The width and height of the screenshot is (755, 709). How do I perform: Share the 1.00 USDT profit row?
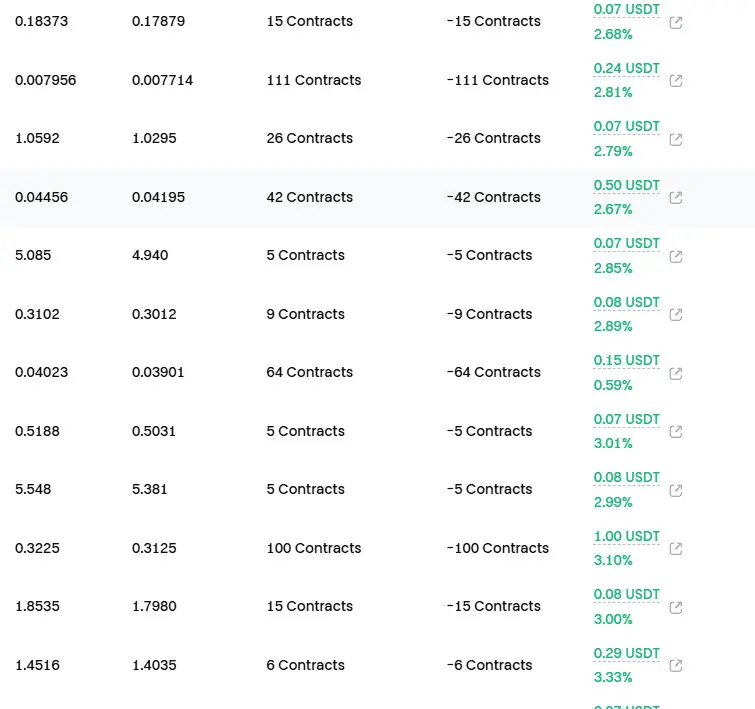[x=676, y=549]
